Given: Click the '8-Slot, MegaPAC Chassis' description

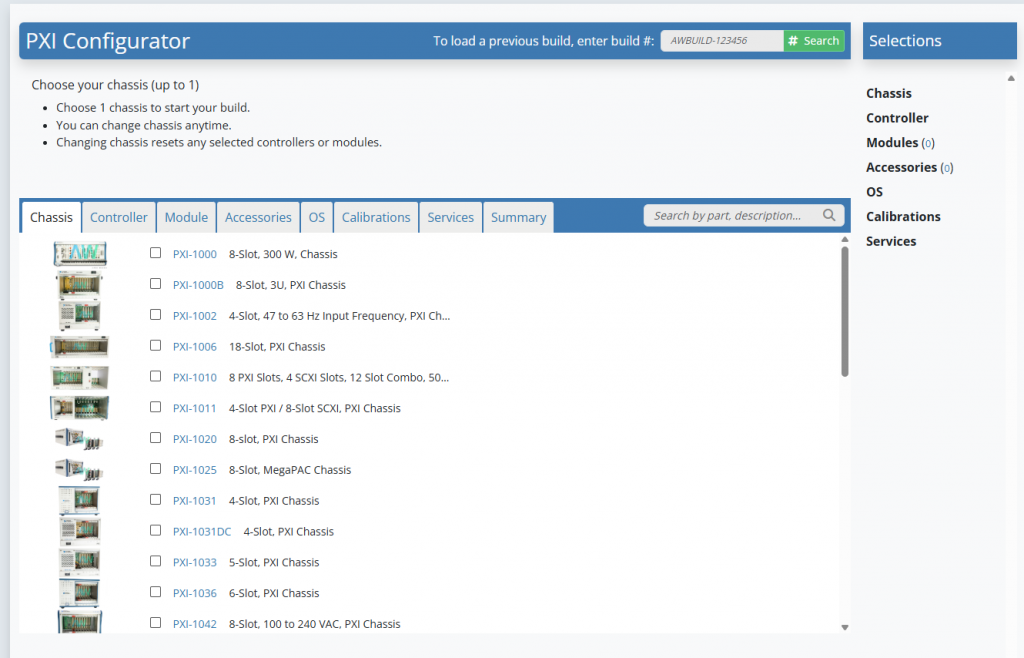Looking at the screenshot, I should pyautogui.click(x=290, y=470).
